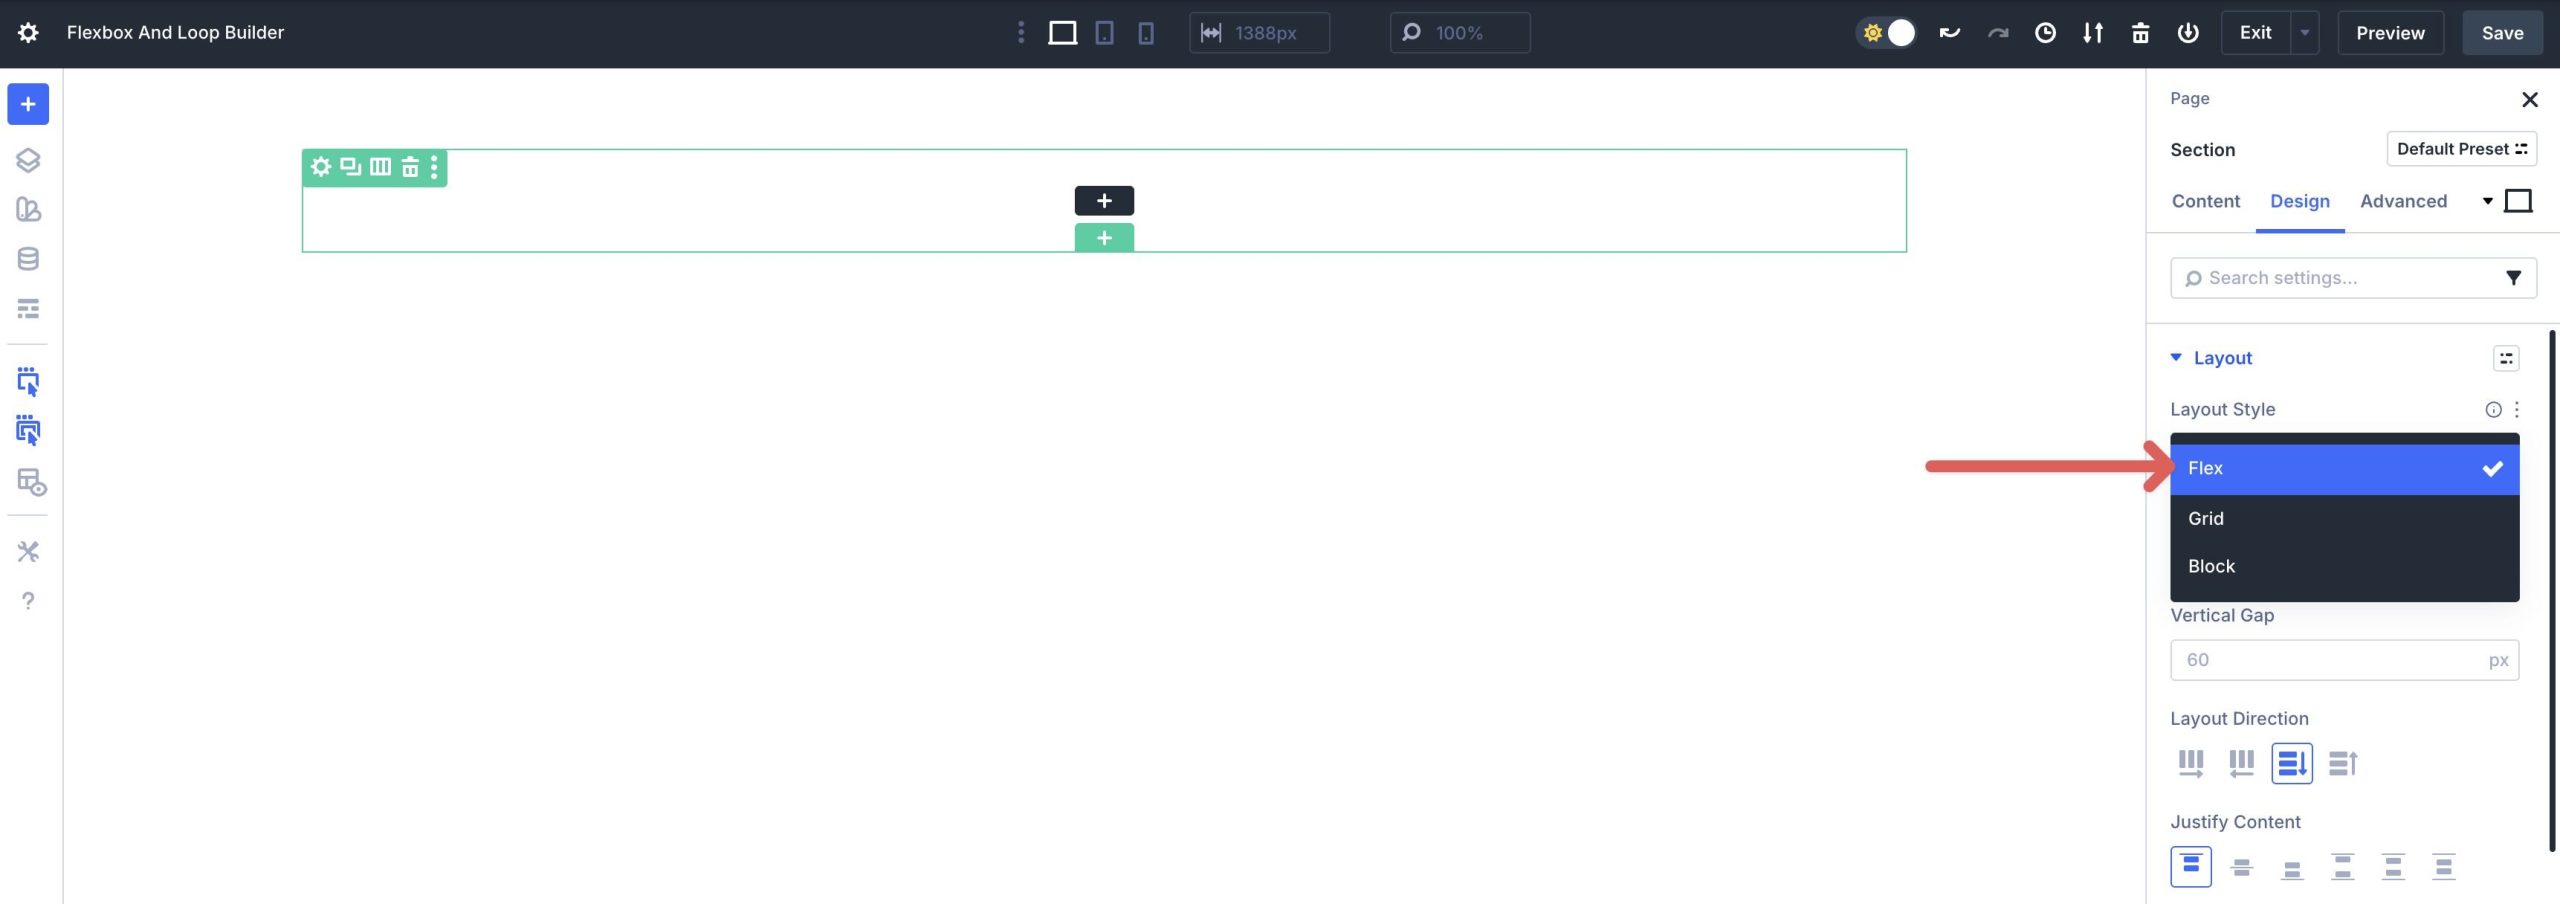
Task: Open the revision History clock icon
Action: 2045,32
